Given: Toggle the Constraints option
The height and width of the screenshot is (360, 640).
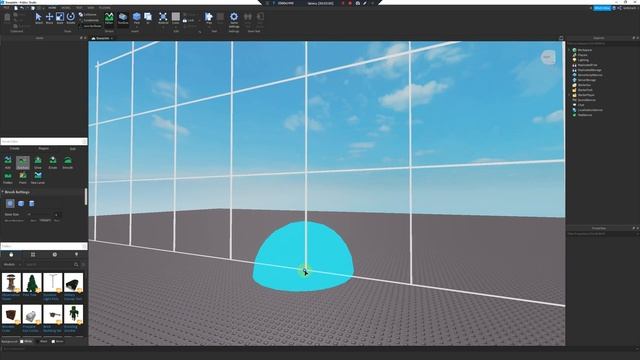Looking at the screenshot, I should [89, 20].
